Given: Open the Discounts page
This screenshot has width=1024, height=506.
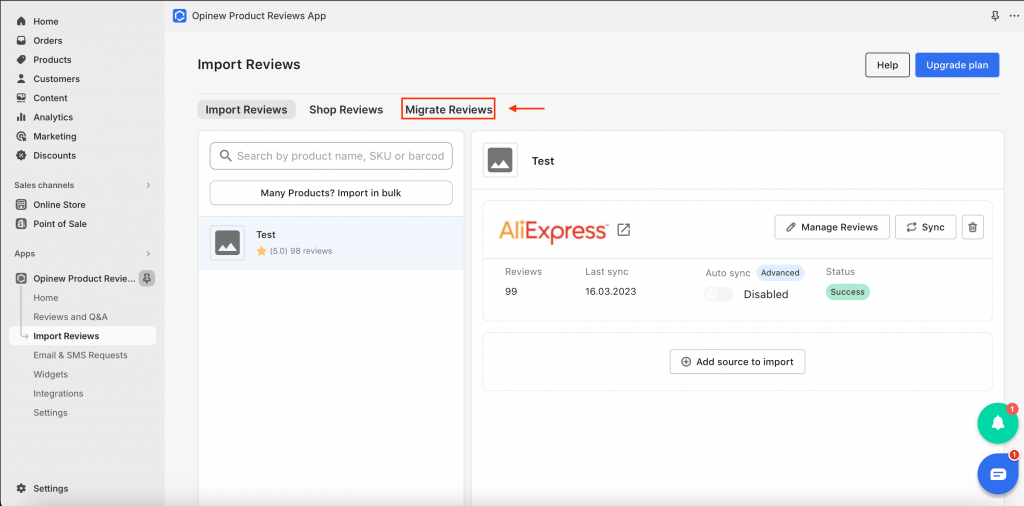Looking at the screenshot, I should click(54, 155).
